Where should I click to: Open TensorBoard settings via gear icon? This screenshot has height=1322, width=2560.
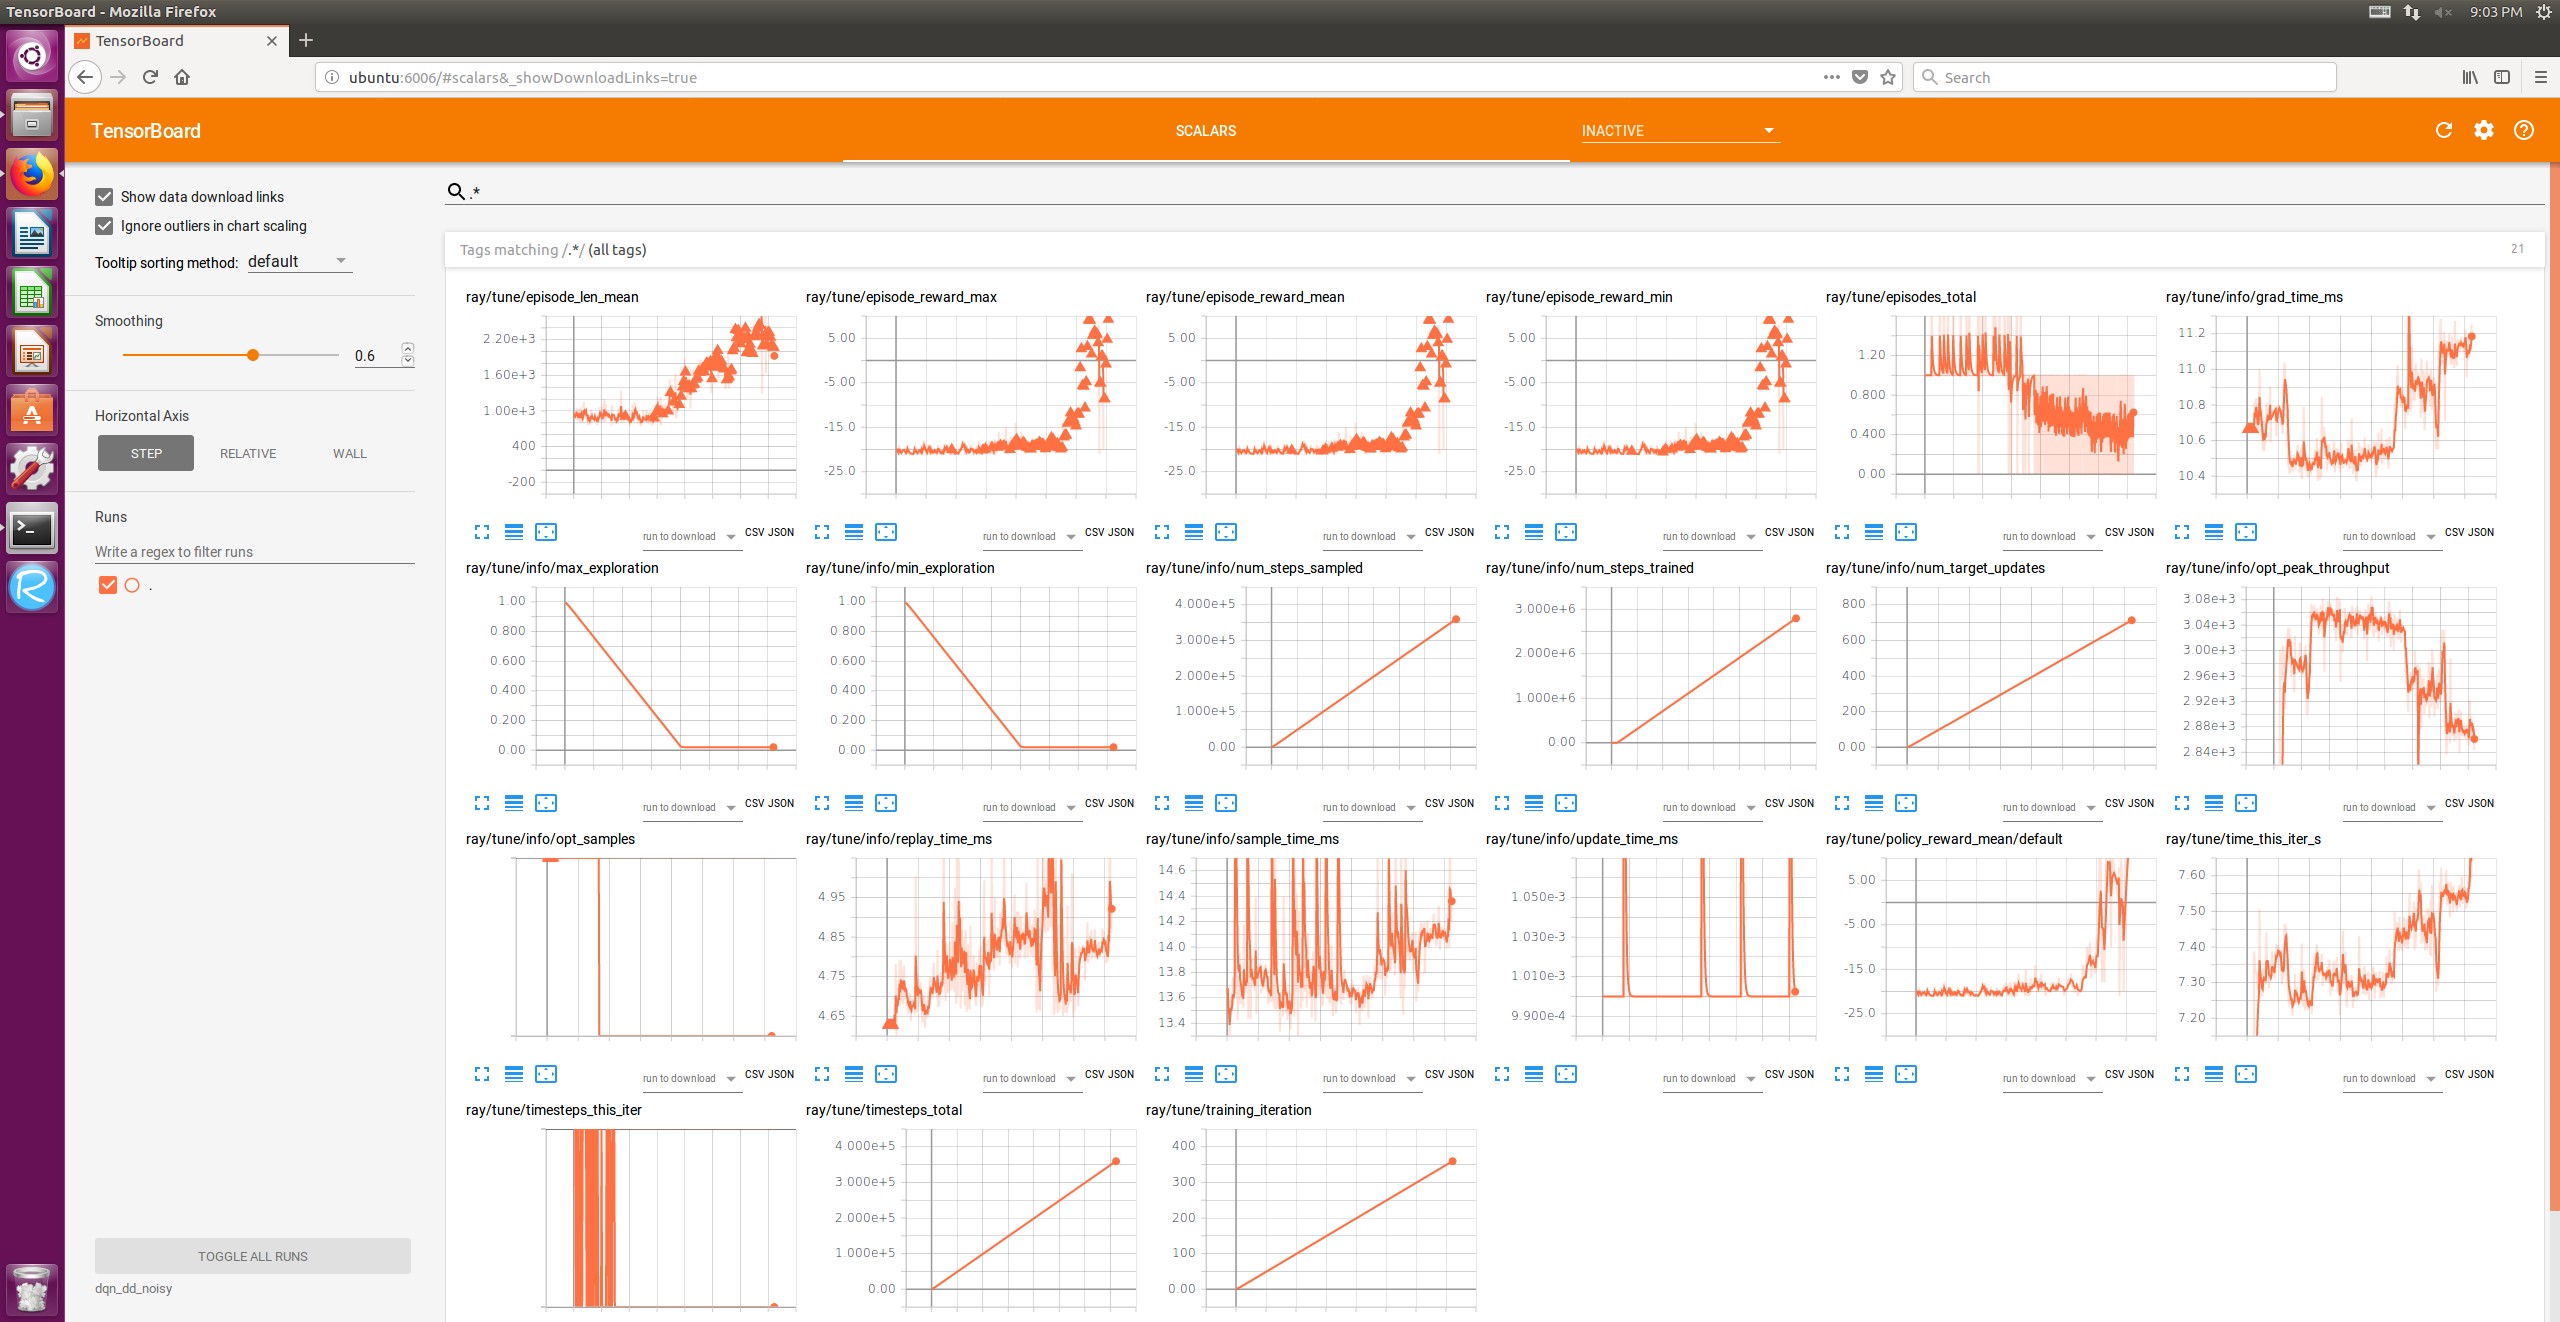[2484, 130]
